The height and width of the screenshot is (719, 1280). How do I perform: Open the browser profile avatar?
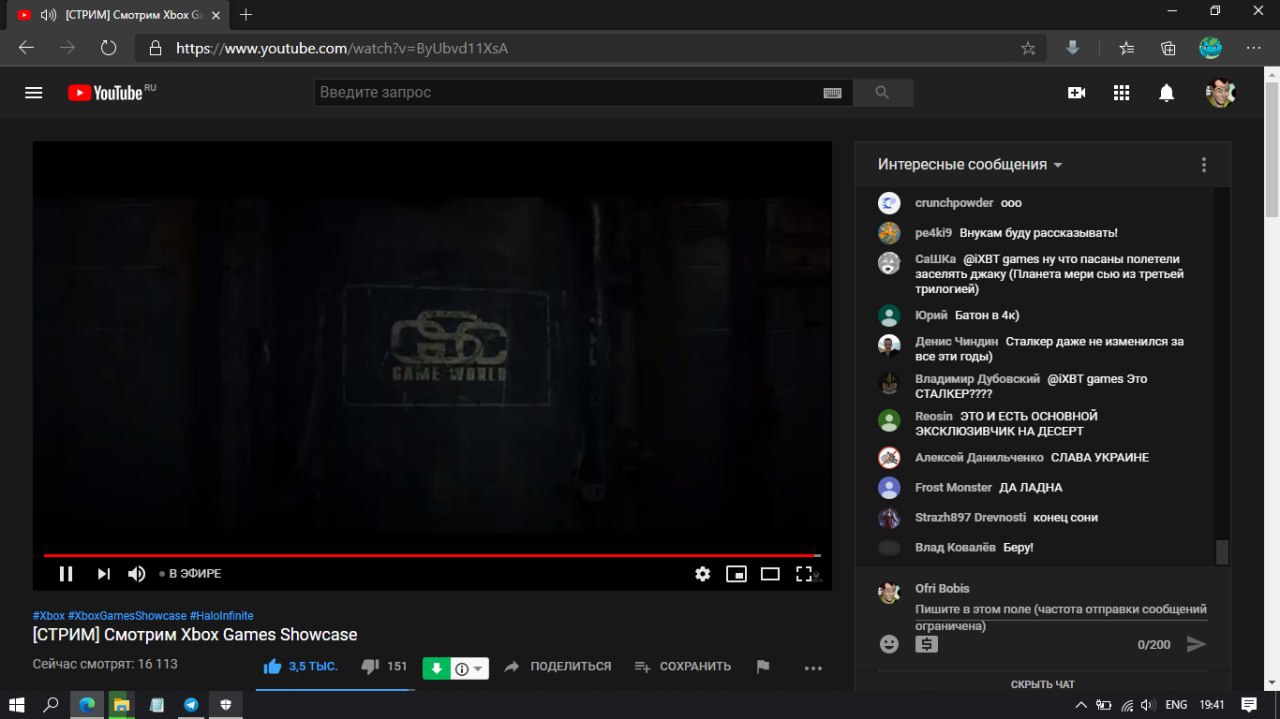[x=1211, y=48]
